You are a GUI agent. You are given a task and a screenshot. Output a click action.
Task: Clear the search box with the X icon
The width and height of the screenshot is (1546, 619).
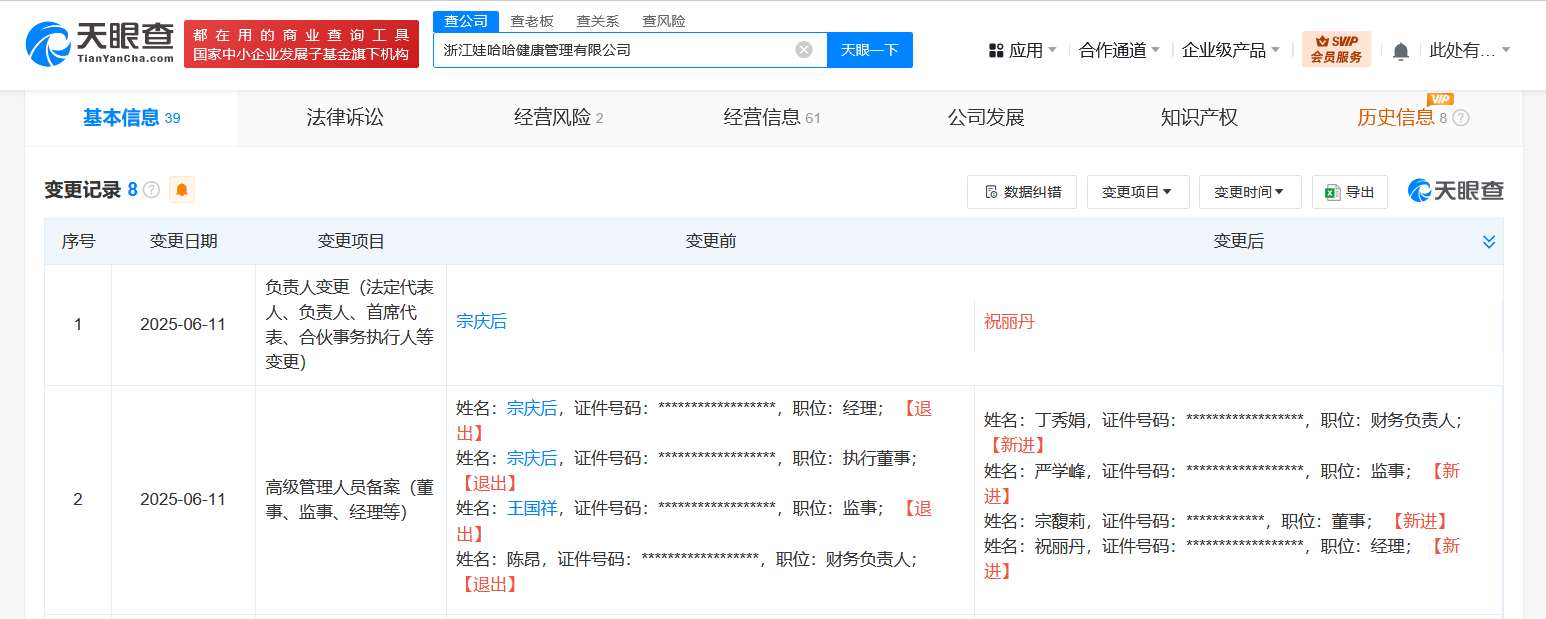click(x=804, y=50)
